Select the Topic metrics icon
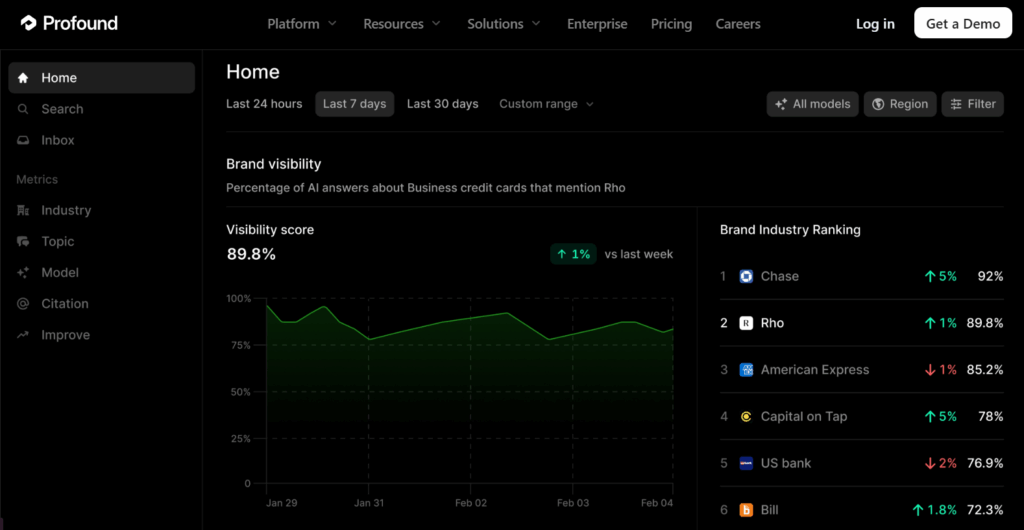This screenshot has width=1024, height=530. [x=23, y=242]
